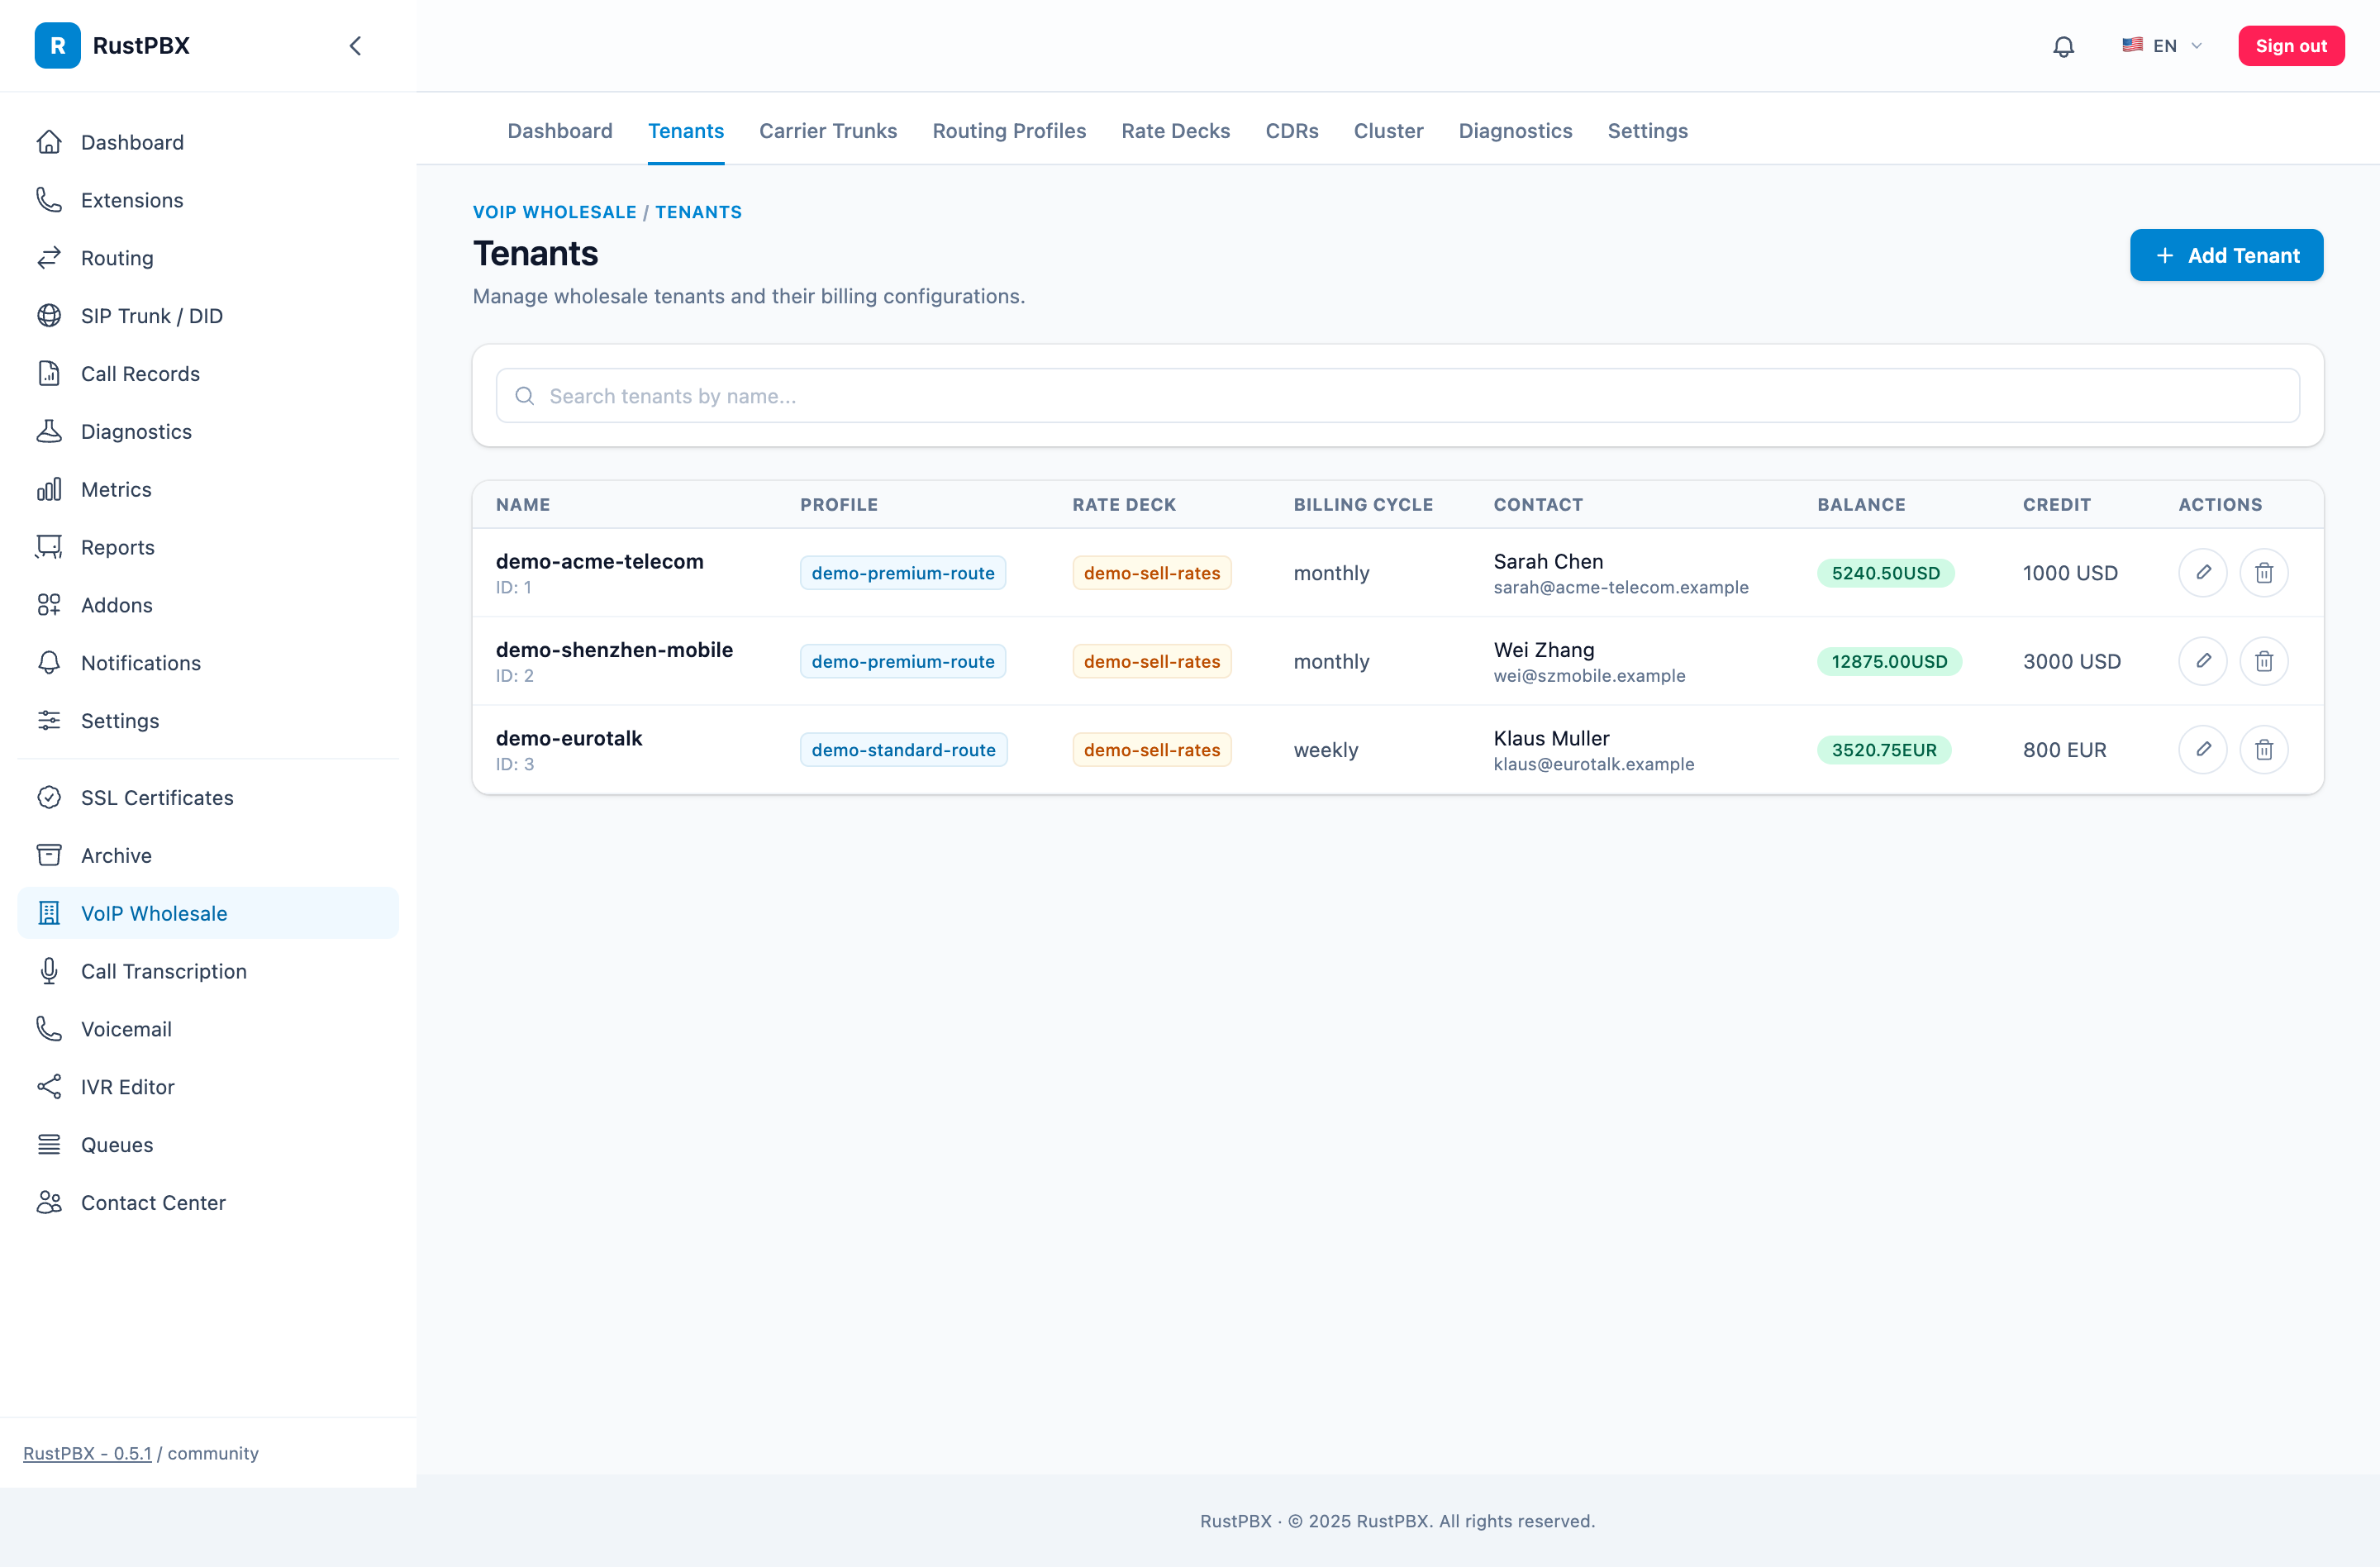Click the RustPBX logo in the sidebar header
The width and height of the screenshot is (2380, 1567).
click(112, 46)
